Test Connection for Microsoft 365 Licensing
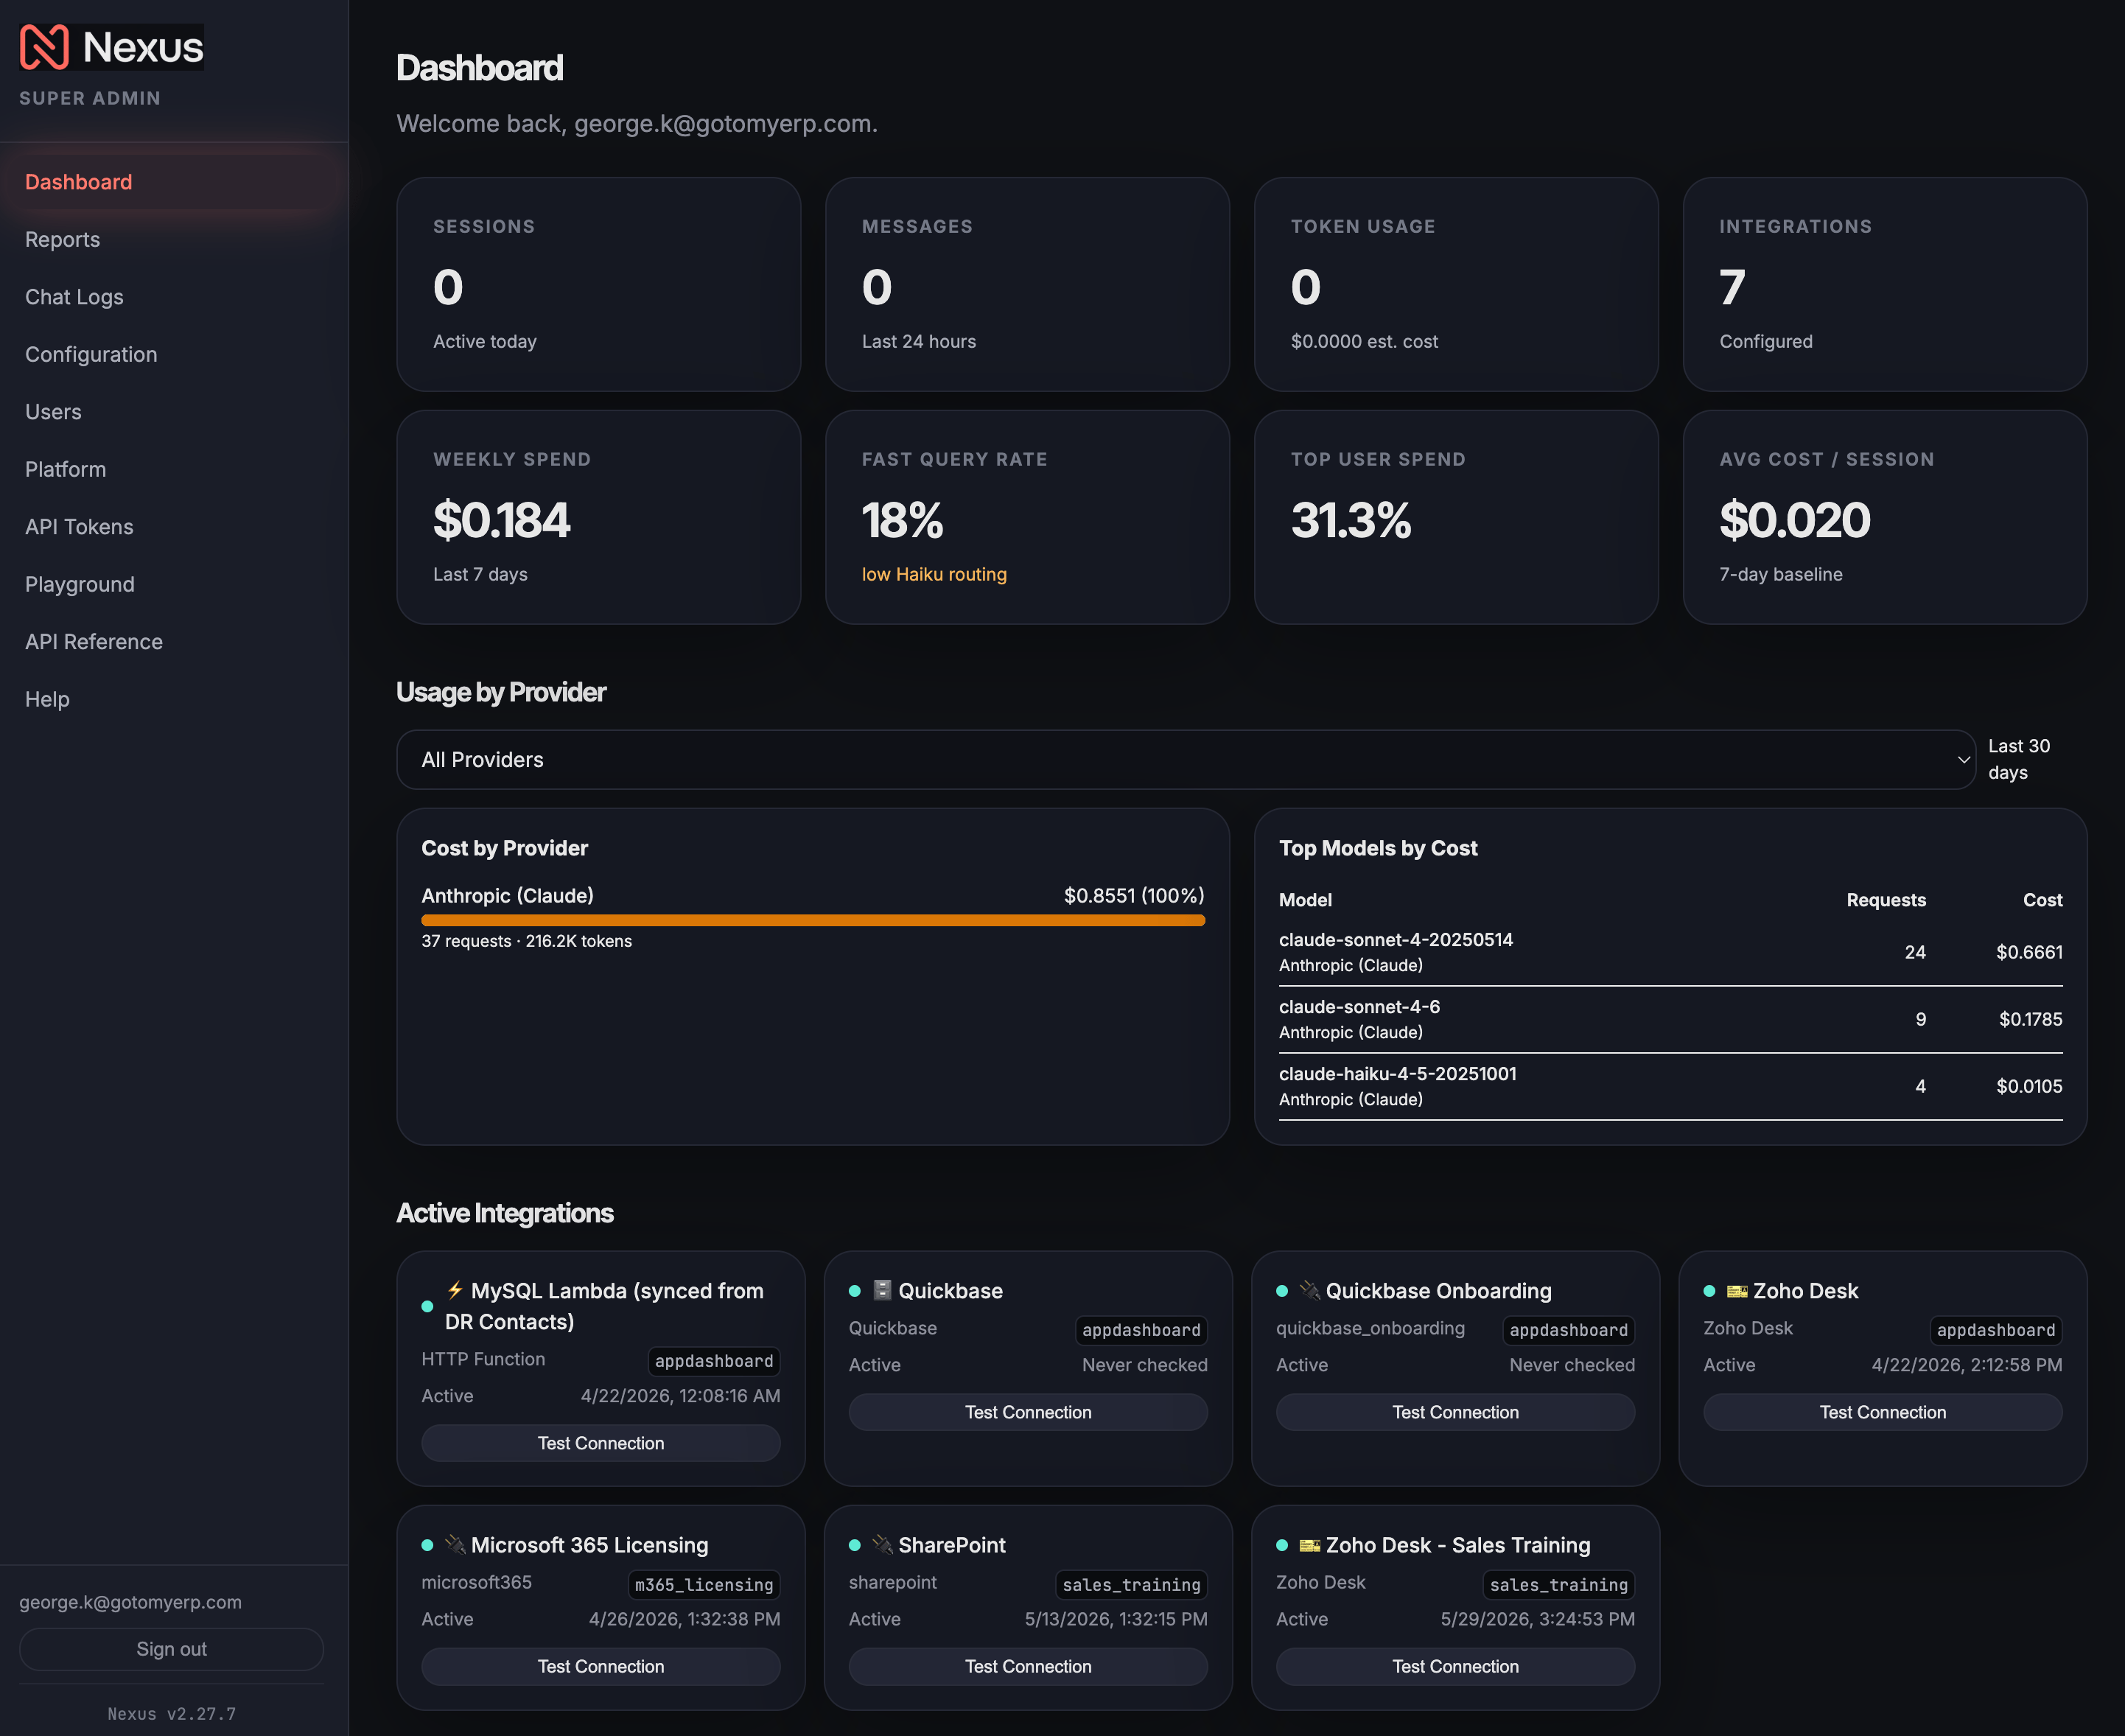Screen dimensions: 2125x1736 tap(601, 1666)
